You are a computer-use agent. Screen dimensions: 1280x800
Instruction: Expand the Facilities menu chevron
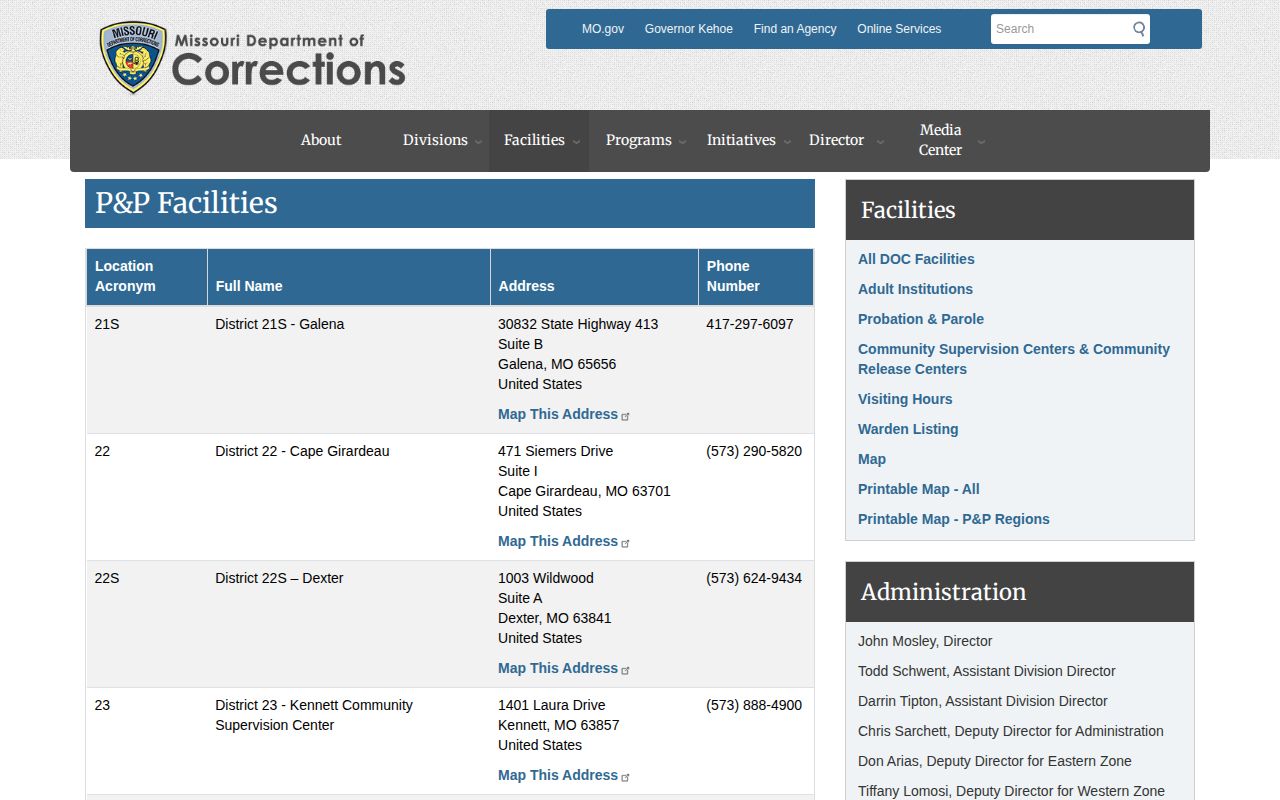[576, 142]
